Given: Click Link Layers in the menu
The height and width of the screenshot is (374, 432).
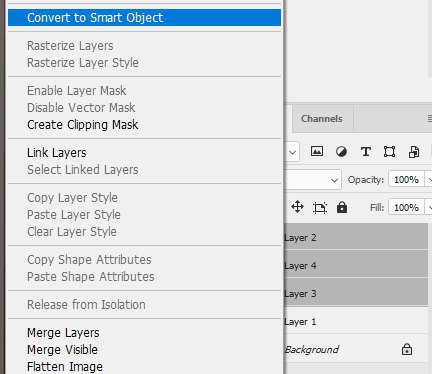Looking at the screenshot, I should (57, 153).
